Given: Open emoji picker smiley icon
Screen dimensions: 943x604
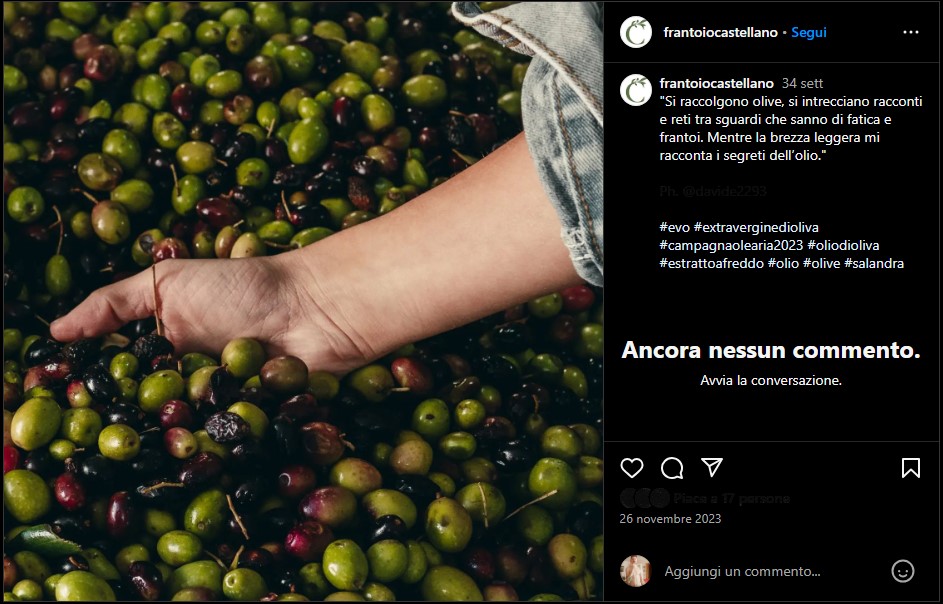Looking at the screenshot, I should pos(902,571).
